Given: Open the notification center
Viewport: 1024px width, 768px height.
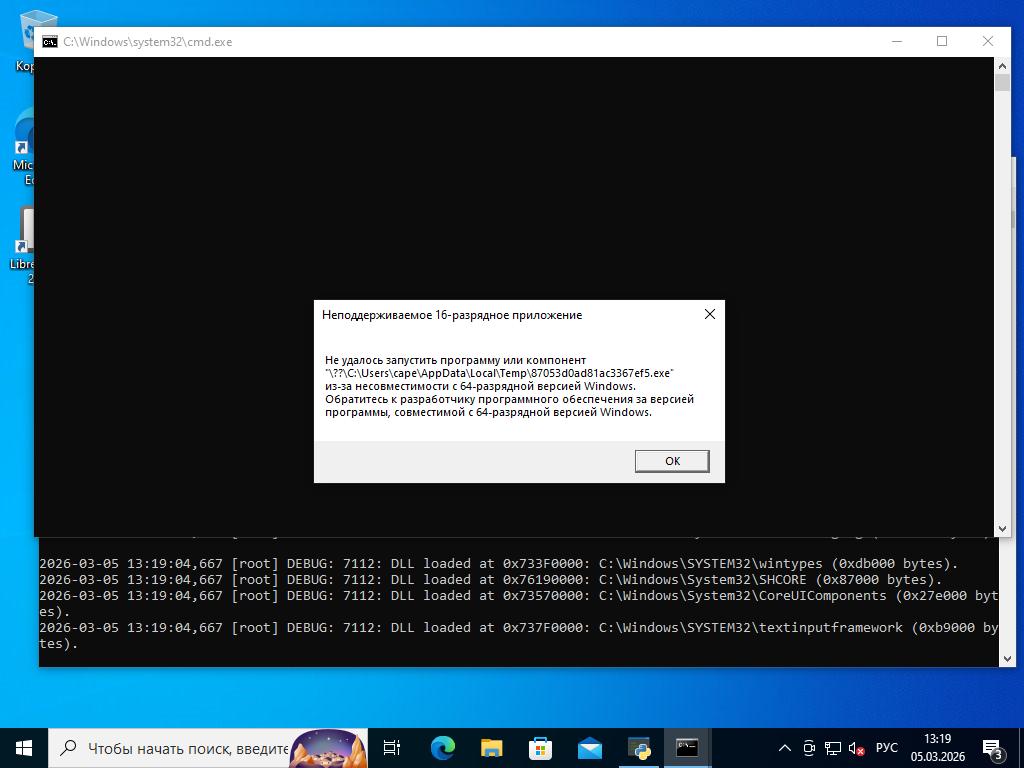Looking at the screenshot, I should point(993,747).
